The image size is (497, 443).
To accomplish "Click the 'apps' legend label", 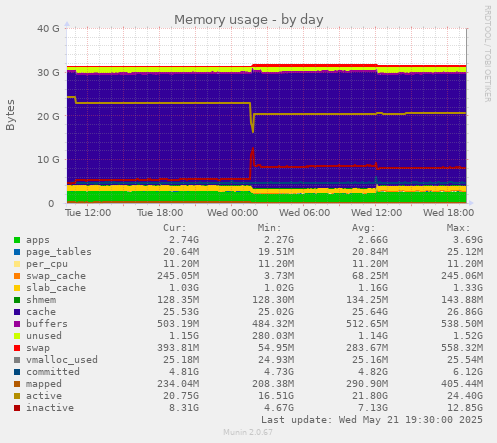I will click(x=38, y=240).
